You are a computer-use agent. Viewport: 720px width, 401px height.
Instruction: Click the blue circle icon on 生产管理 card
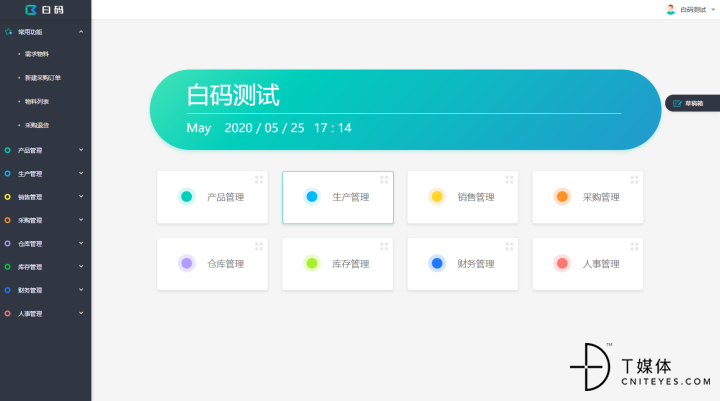(x=312, y=197)
